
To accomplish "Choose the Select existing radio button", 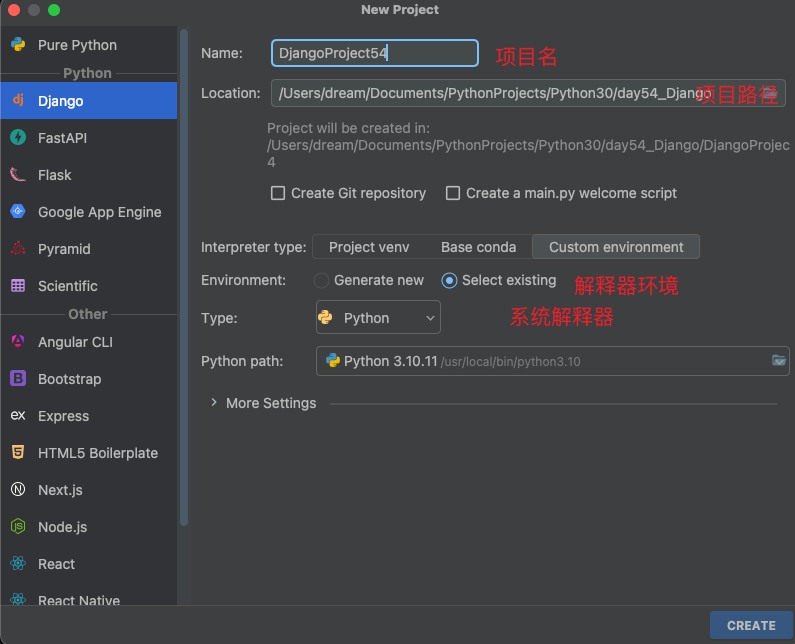I will (449, 280).
